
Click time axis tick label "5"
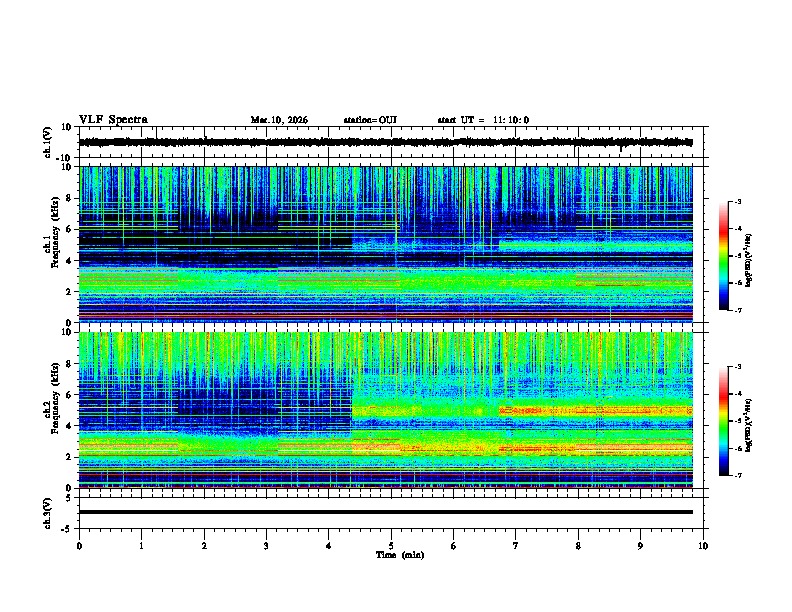[391, 546]
